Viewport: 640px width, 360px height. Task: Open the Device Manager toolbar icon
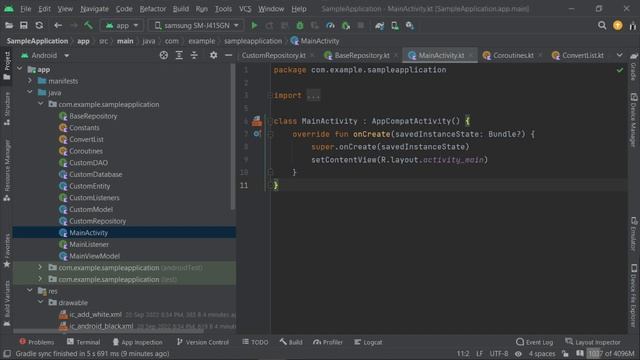395,25
